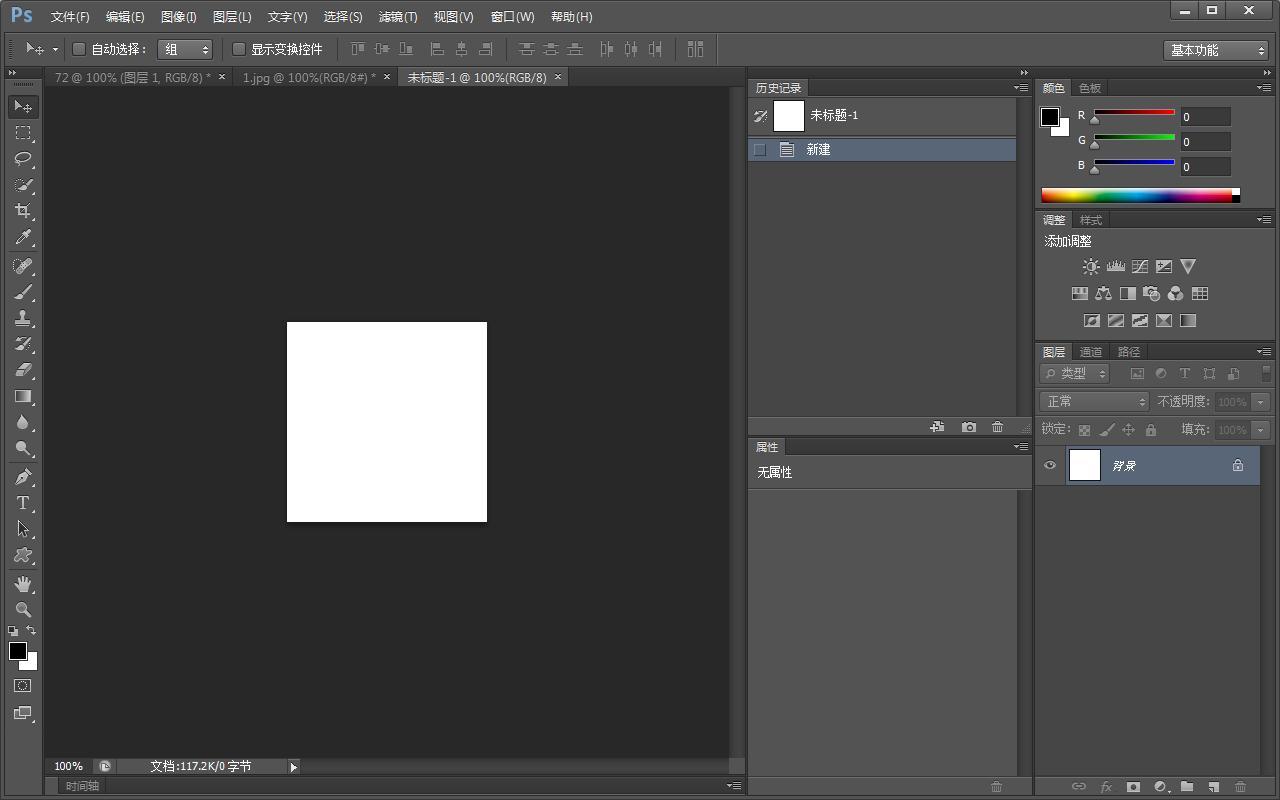Select the Hand tool
1280x800 pixels.
[x=23, y=583]
